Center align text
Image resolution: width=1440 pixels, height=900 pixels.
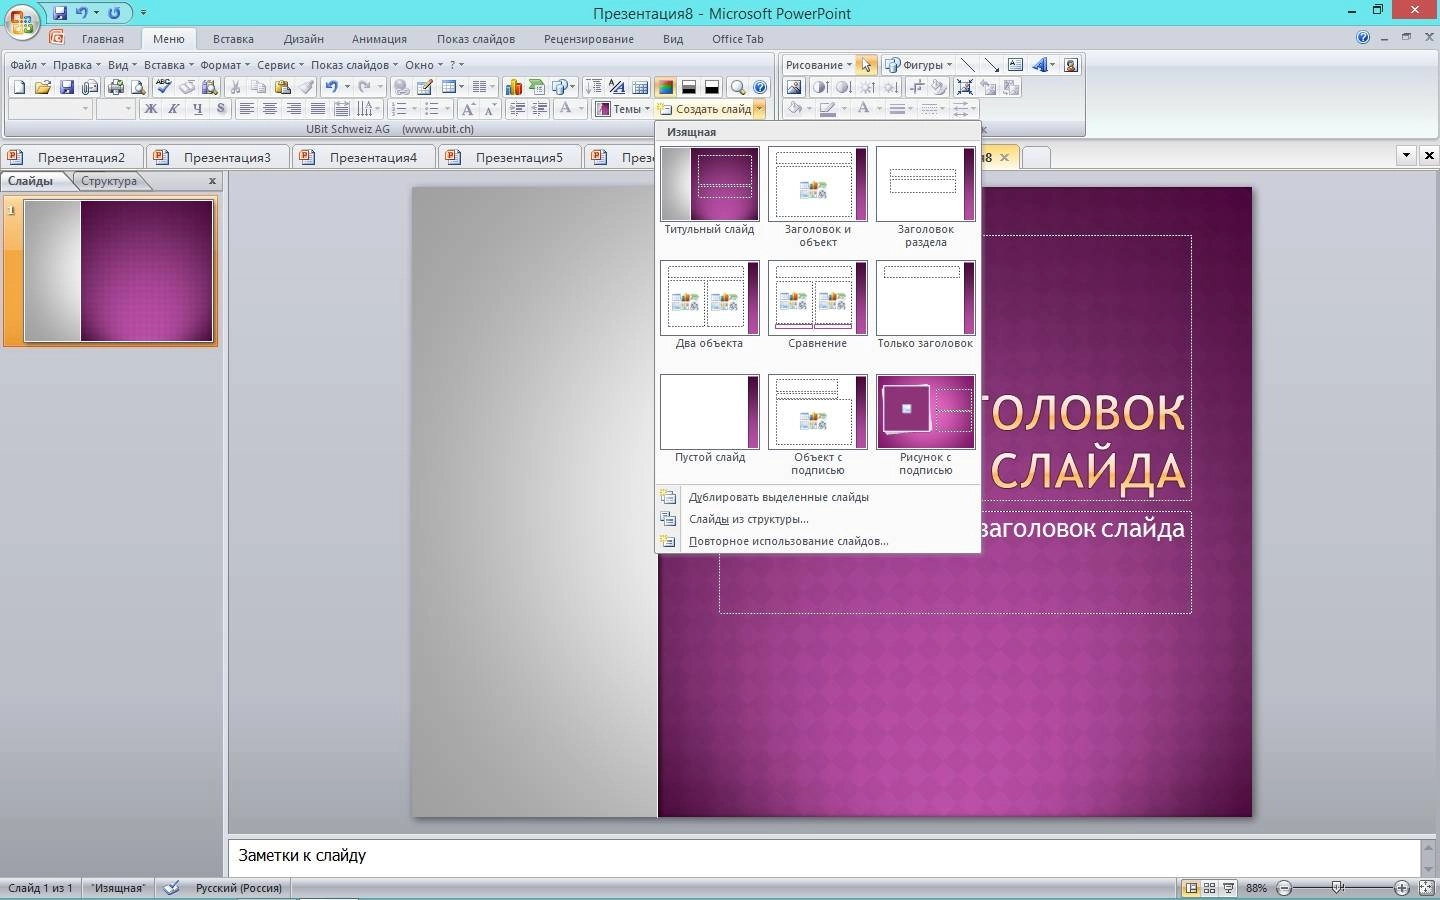click(x=270, y=109)
